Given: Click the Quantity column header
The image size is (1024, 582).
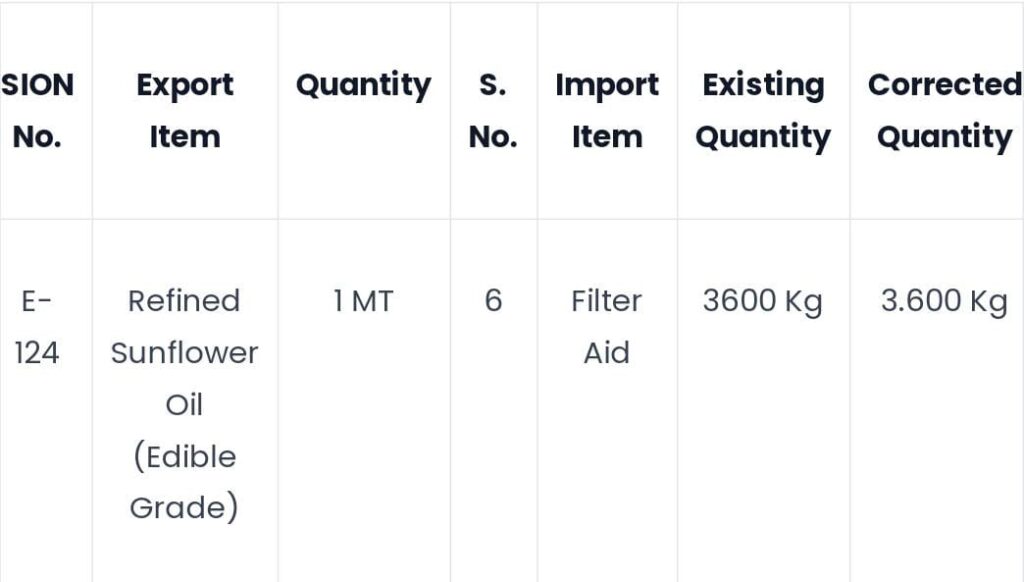Looking at the screenshot, I should coord(364,86).
